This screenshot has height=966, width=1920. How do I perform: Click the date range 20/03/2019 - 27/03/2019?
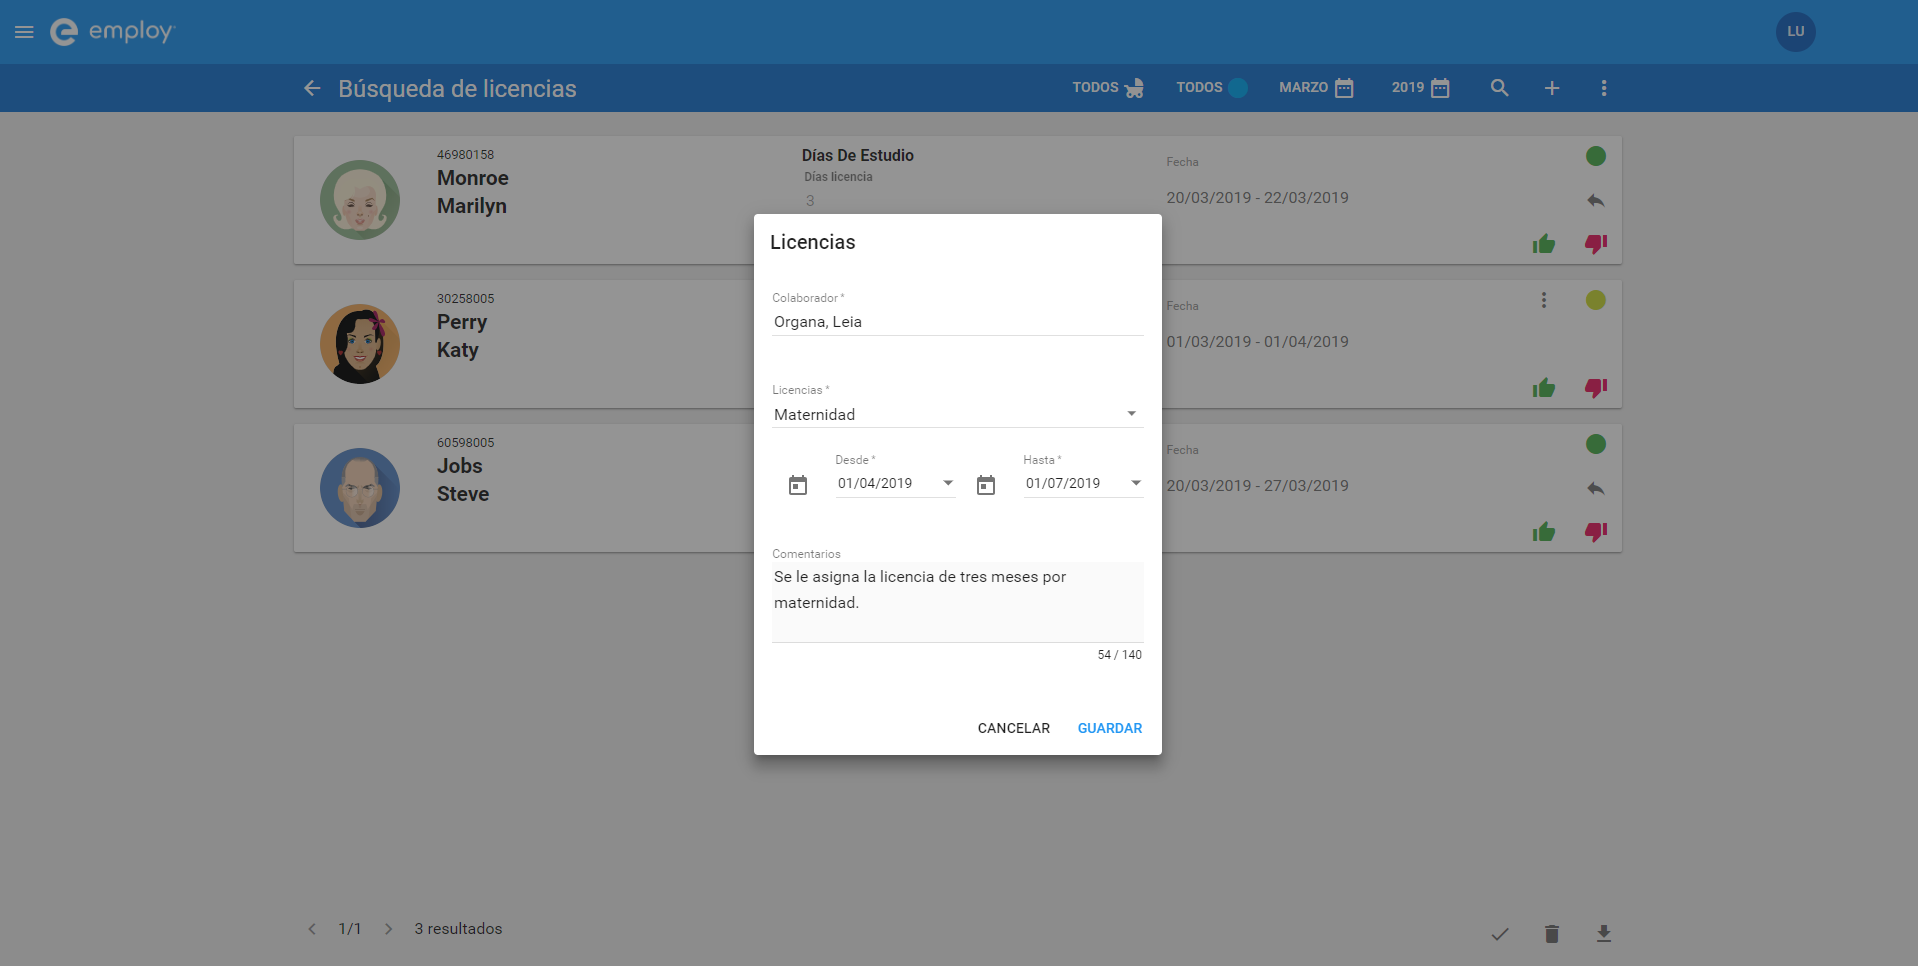(x=1257, y=486)
